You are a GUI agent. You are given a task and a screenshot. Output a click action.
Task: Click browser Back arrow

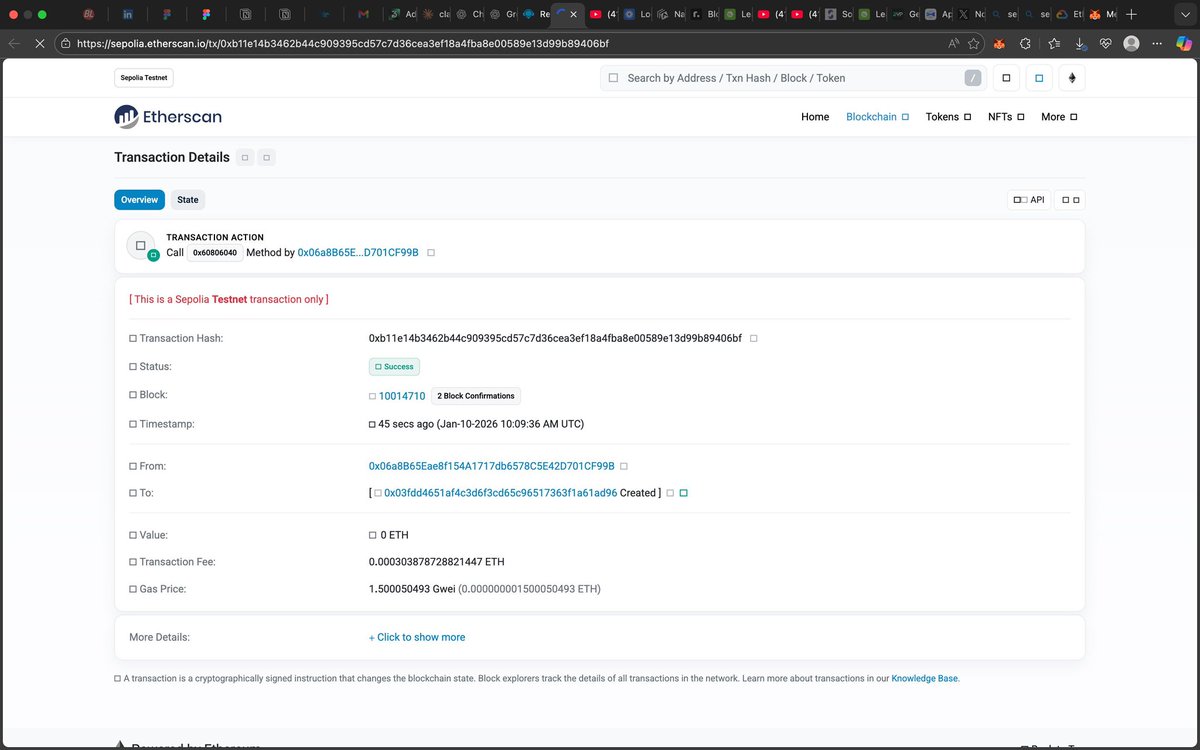(14, 44)
